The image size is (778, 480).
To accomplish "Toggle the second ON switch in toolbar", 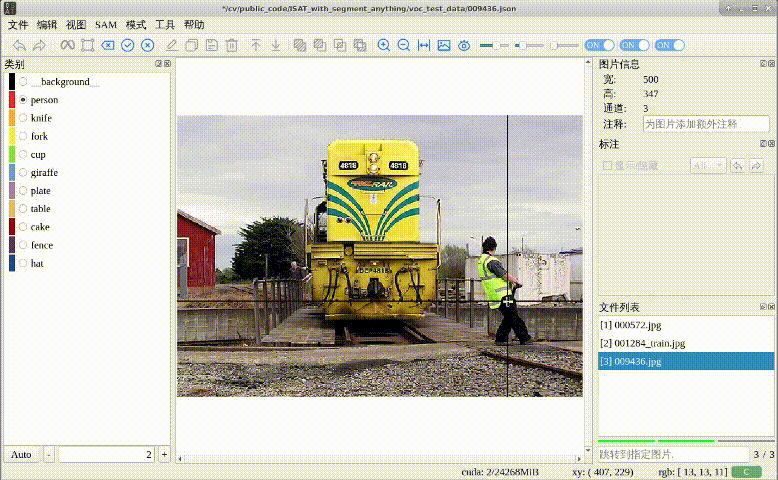I will [x=635, y=45].
